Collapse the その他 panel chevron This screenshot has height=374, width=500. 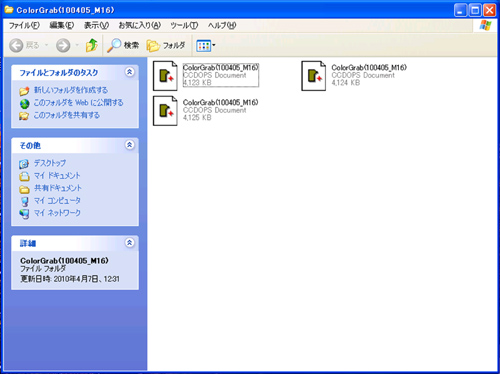click(x=129, y=145)
